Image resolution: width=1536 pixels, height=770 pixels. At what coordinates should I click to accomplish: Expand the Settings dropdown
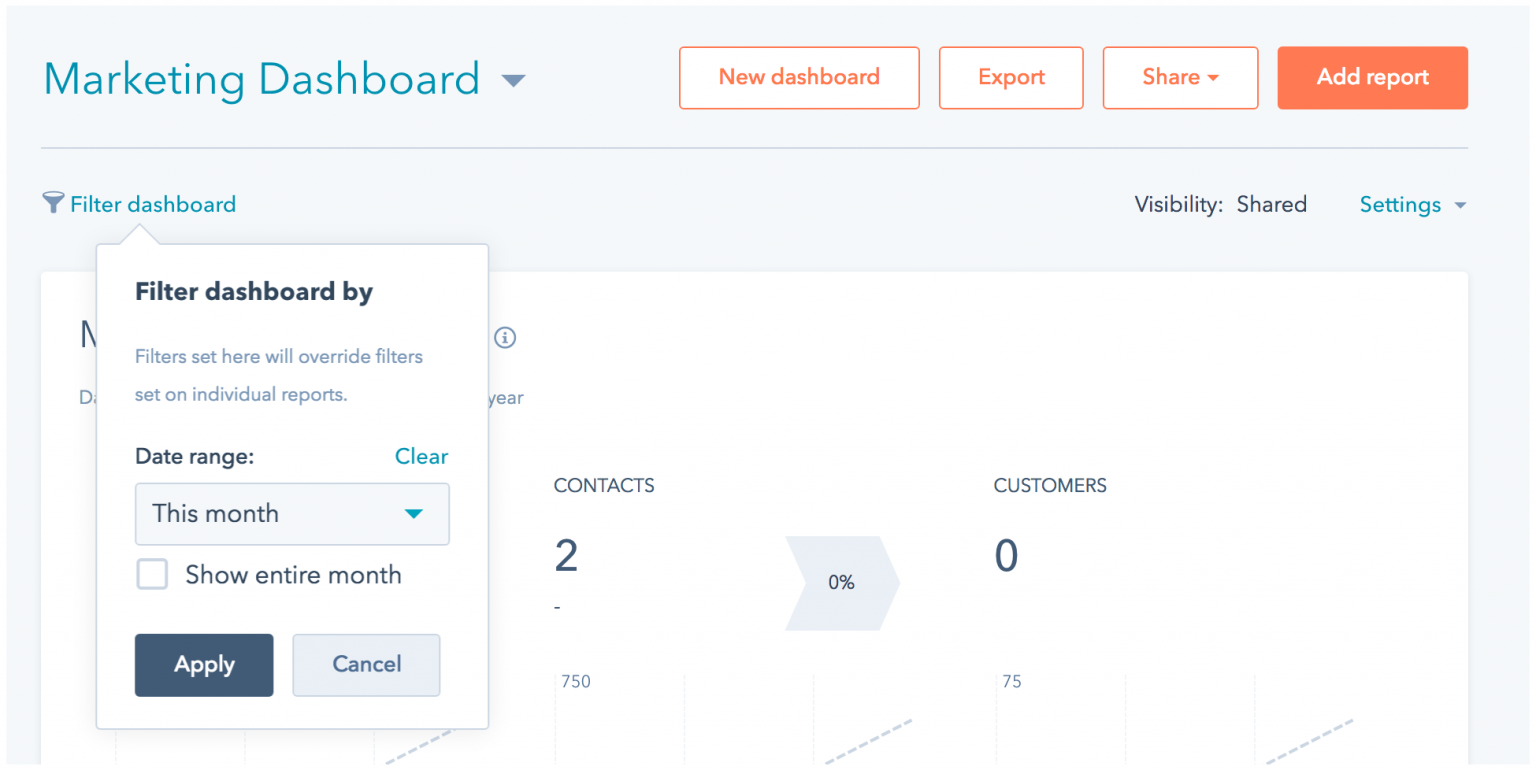pos(1412,204)
